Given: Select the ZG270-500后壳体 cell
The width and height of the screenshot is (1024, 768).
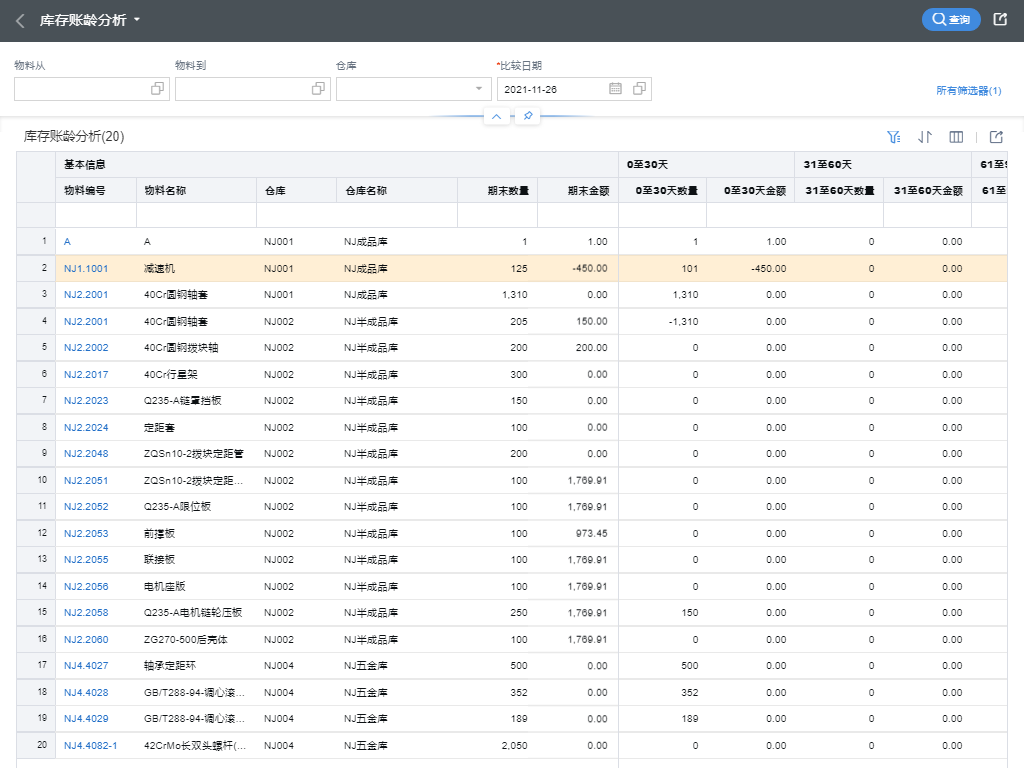Looking at the screenshot, I should pyautogui.click(x=196, y=639).
